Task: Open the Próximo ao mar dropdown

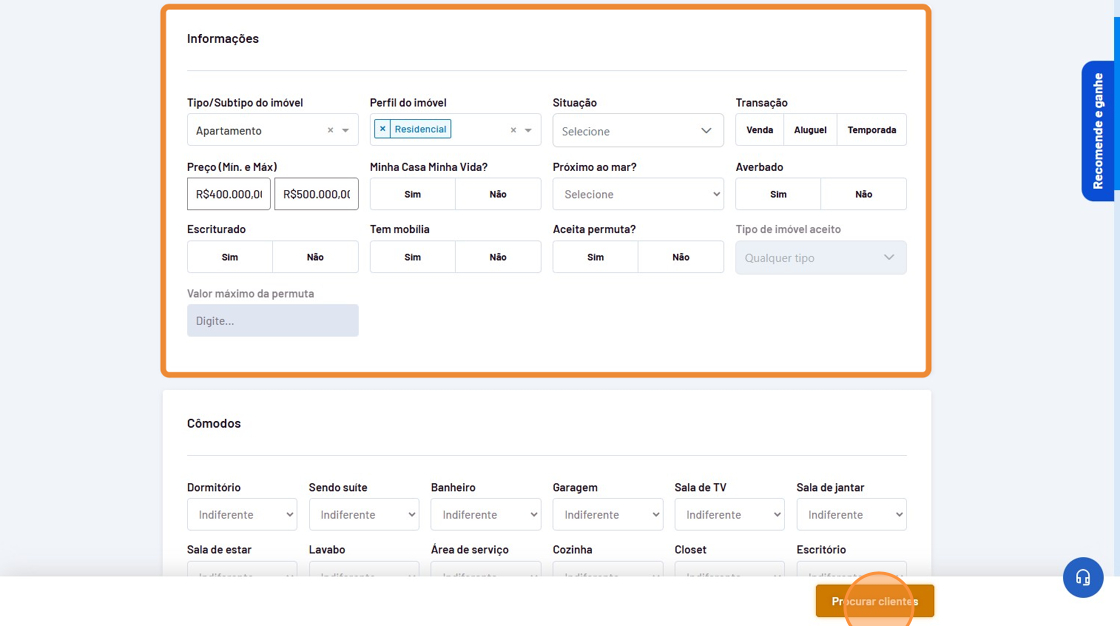Action: tap(637, 194)
